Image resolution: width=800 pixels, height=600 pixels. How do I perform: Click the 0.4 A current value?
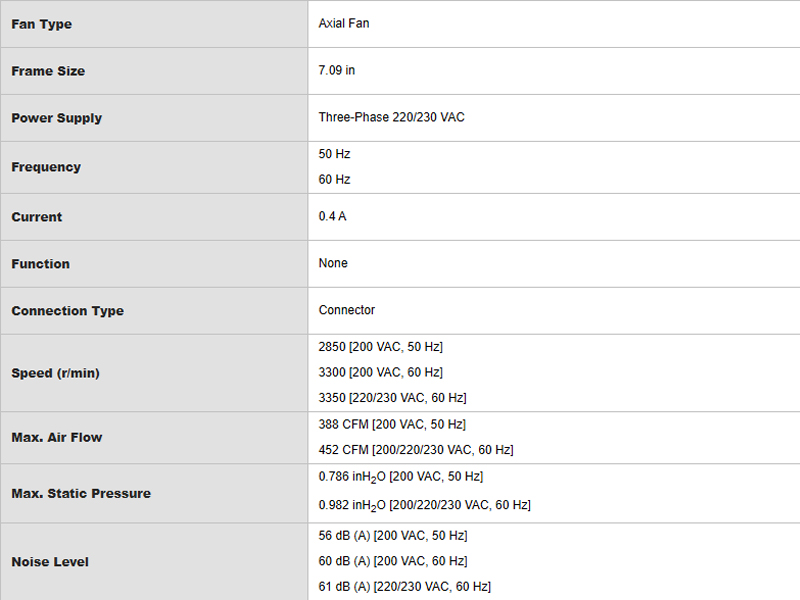[332, 216]
